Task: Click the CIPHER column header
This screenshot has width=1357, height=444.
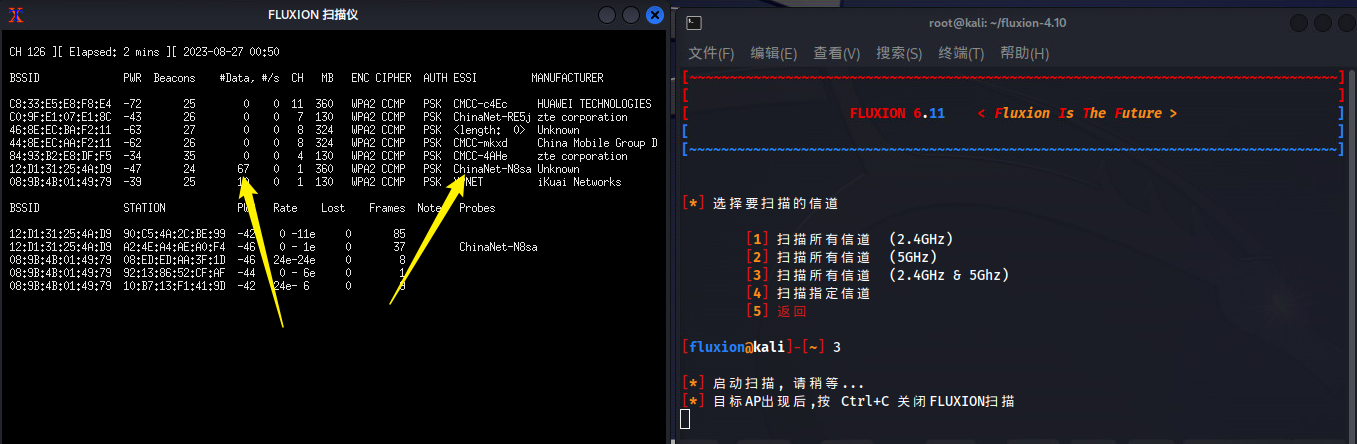Action: click(393, 78)
